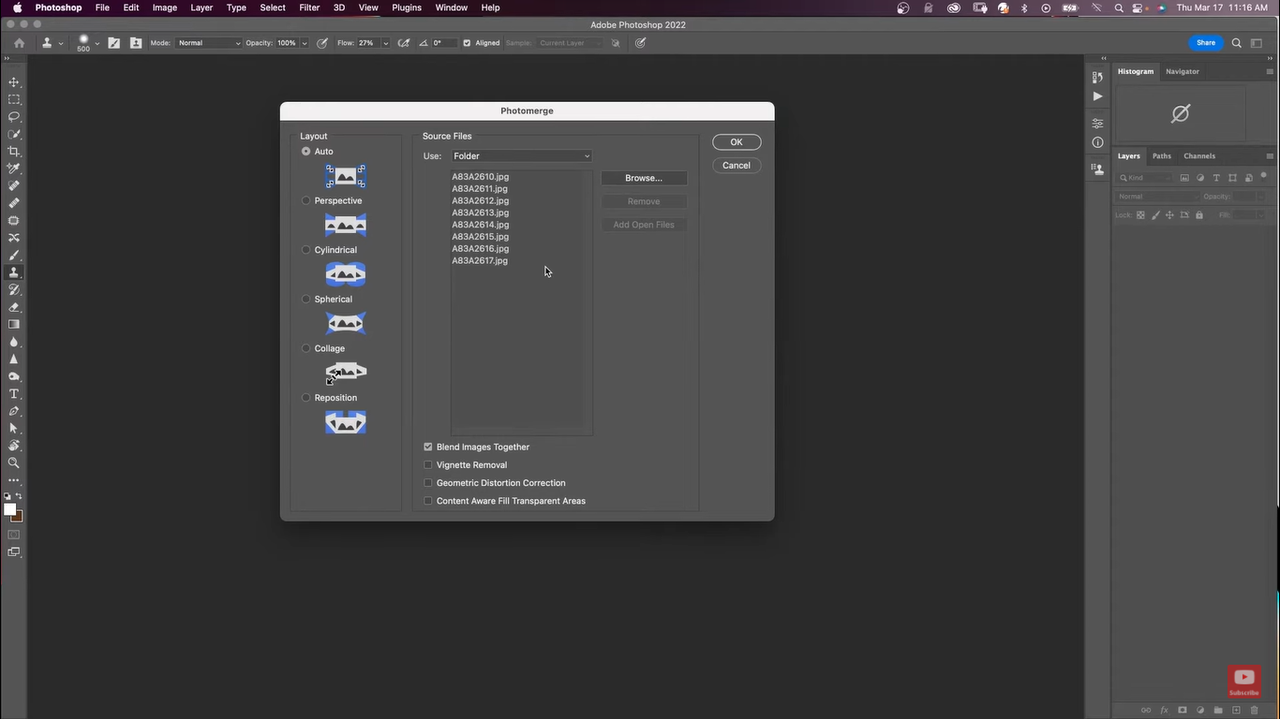Open the workspace switcher icon
1280x719 pixels.
pyautogui.click(x=1257, y=43)
